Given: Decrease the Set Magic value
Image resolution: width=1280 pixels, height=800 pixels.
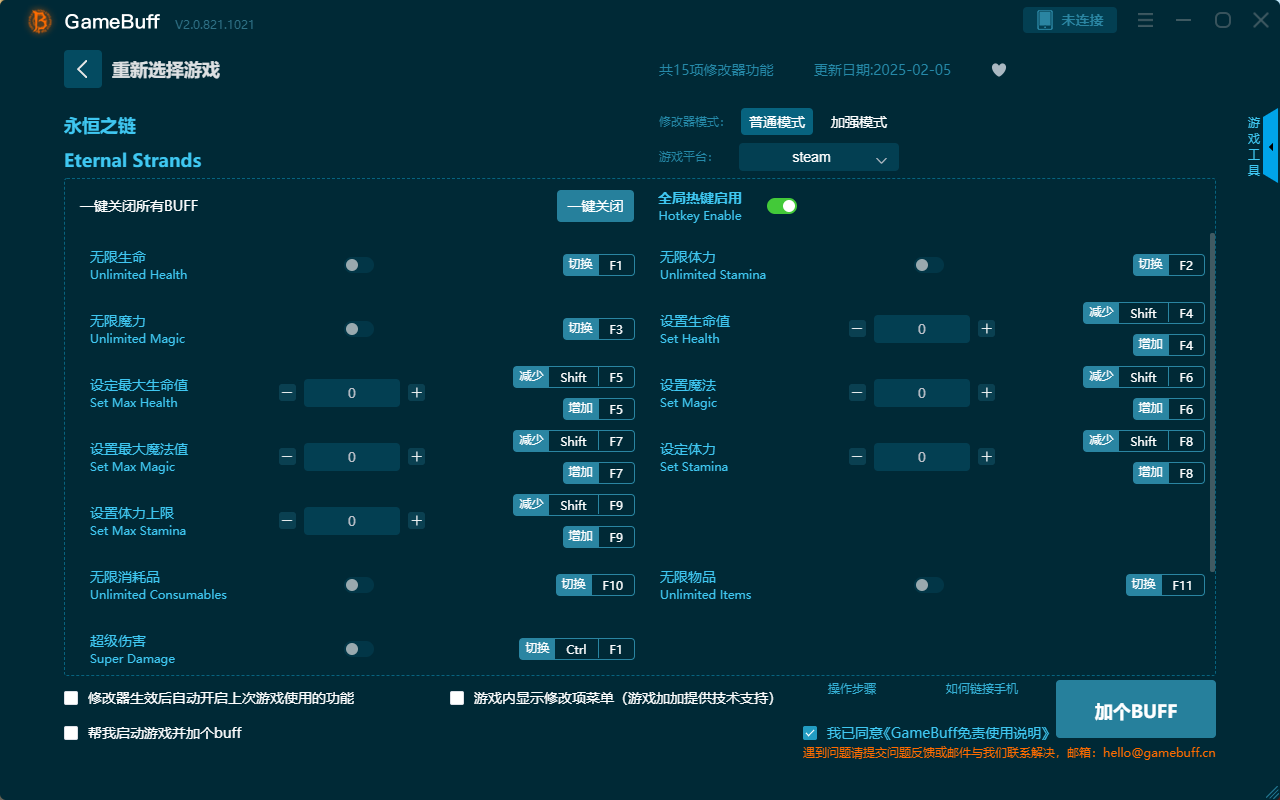Looking at the screenshot, I should (857, 393).
